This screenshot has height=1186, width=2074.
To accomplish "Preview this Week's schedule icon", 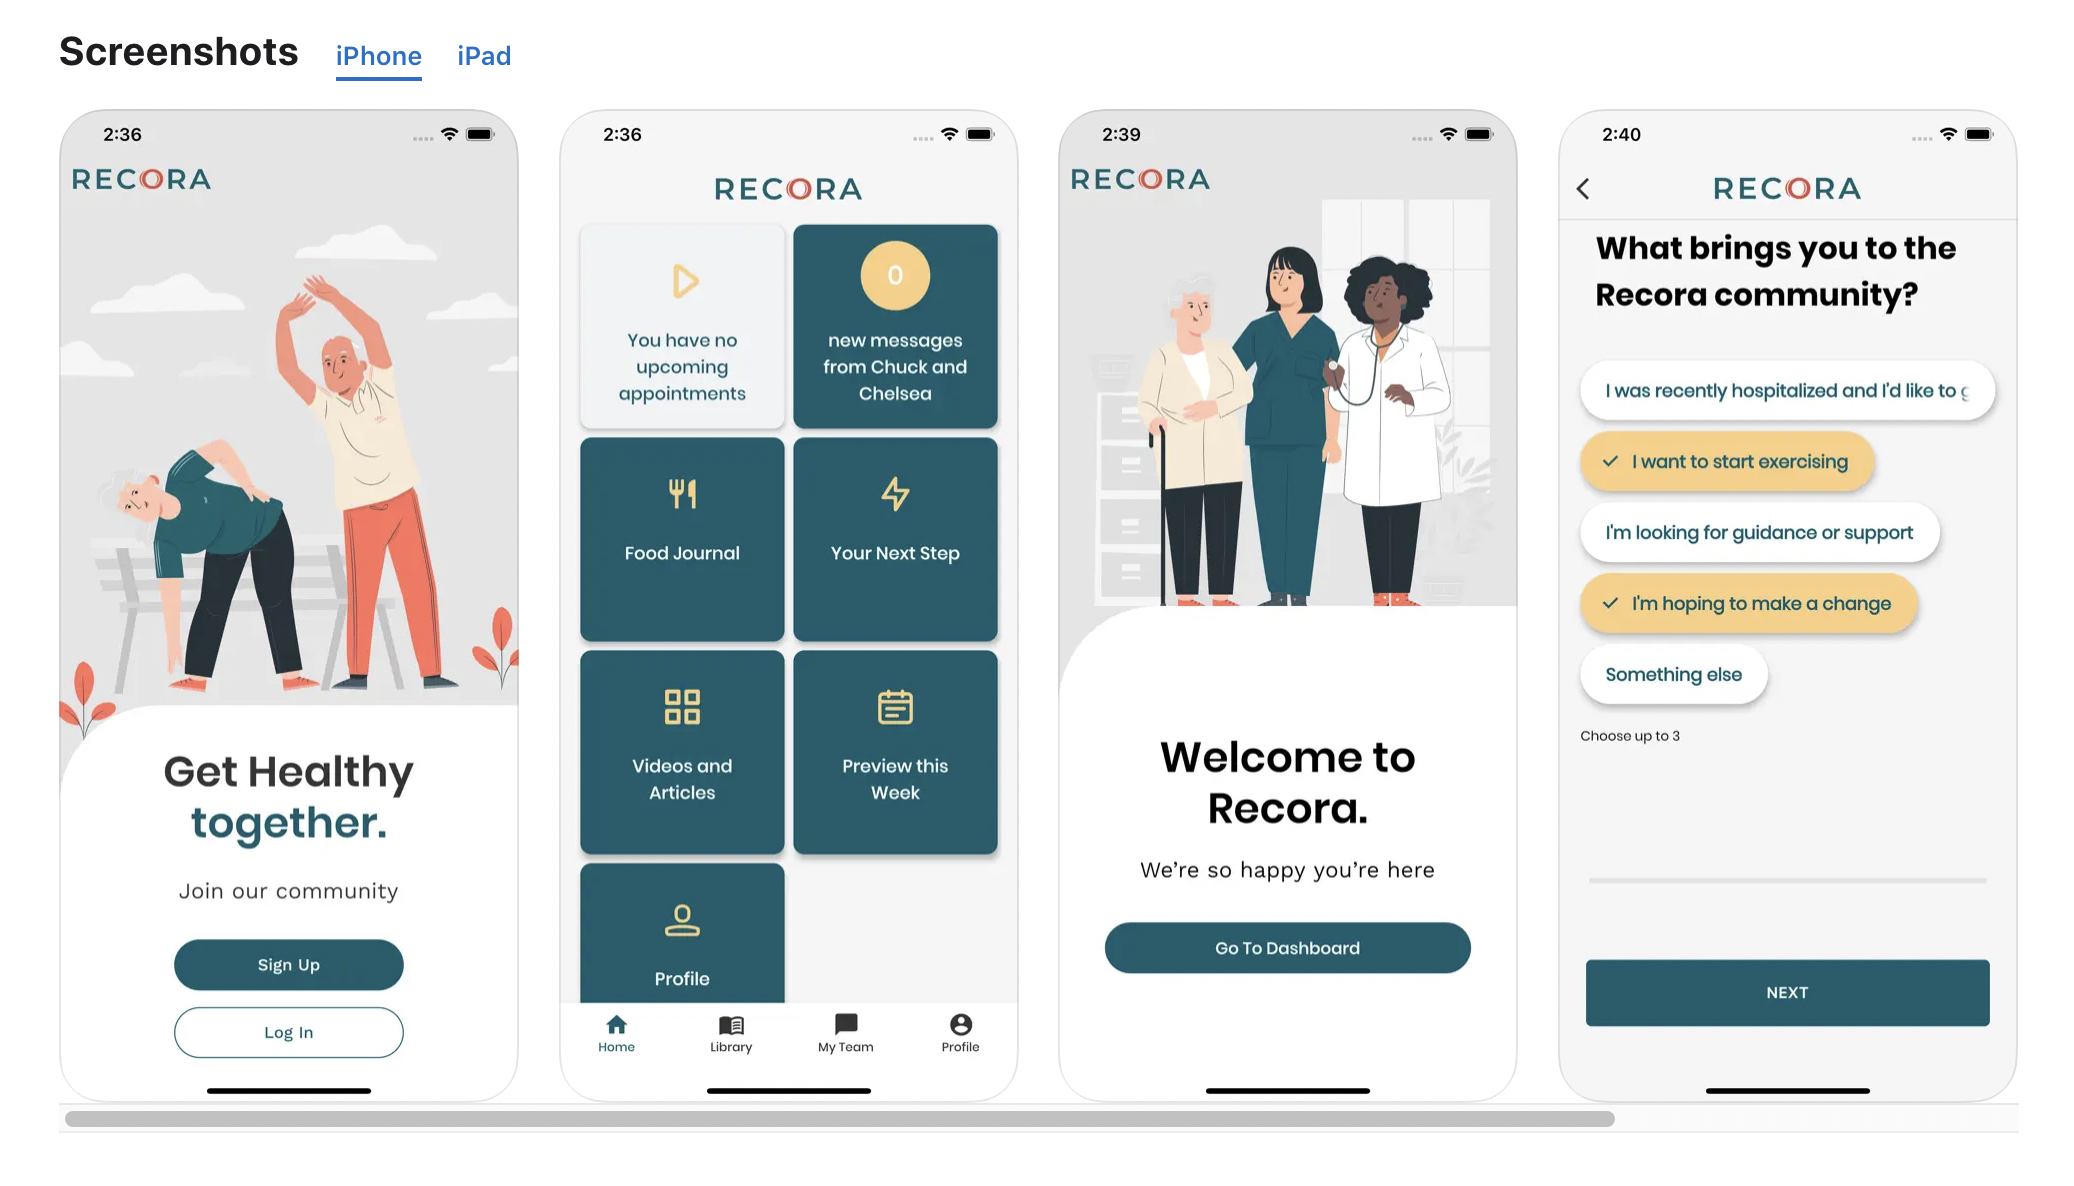I will click(893, 708).
